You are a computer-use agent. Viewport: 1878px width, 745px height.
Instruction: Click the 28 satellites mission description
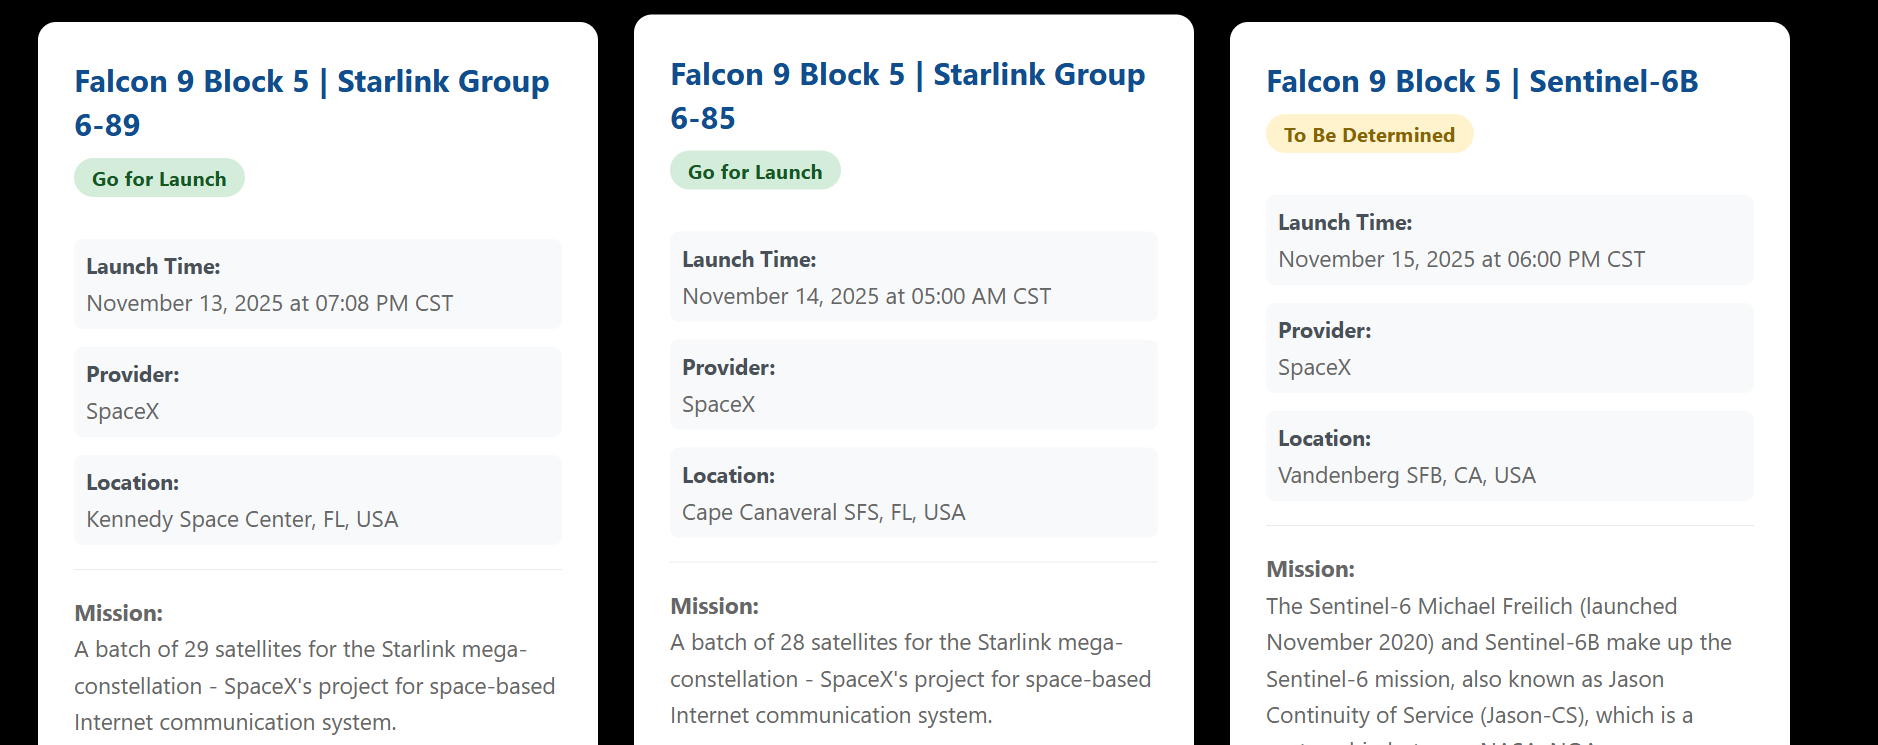(910, 679)
